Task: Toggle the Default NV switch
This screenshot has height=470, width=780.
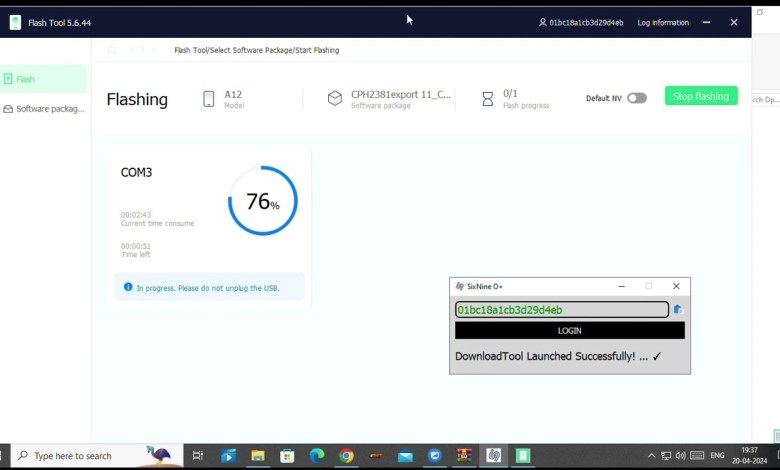Action: (x=636, y=98)
